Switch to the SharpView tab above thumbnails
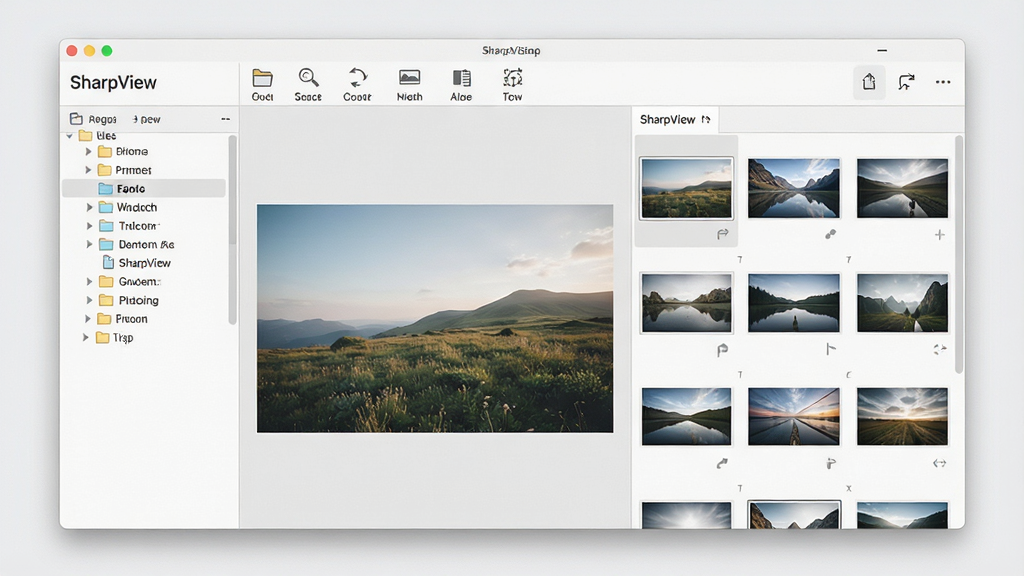The width and height of the screenshot is (1024, 576). pos(675,120)
